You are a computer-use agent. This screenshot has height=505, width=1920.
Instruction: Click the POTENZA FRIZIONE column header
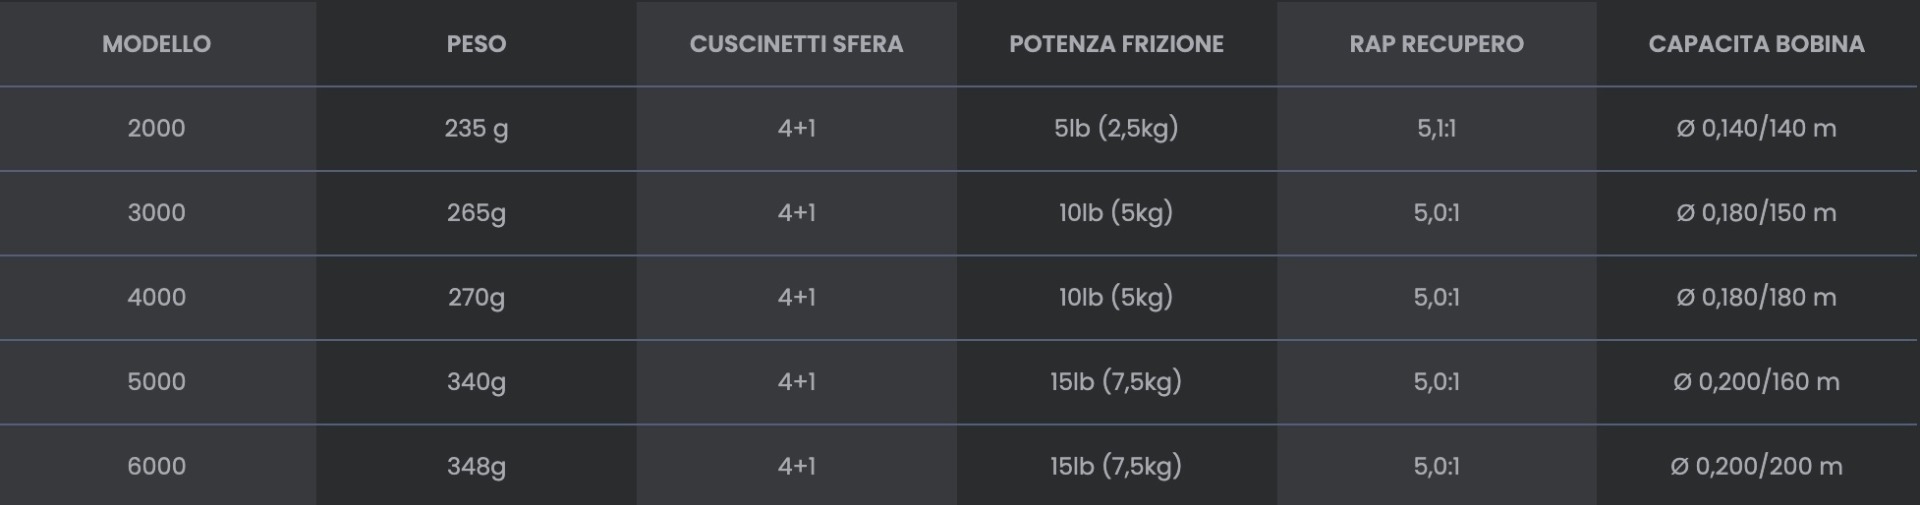[x=1116, y=44]
